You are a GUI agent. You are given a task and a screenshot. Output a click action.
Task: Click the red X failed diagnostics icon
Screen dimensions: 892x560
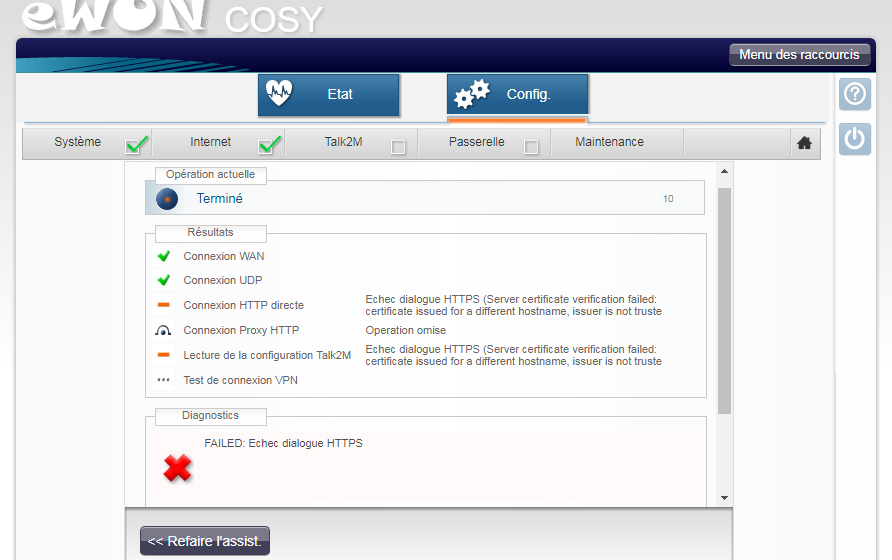tap(177, 467)
